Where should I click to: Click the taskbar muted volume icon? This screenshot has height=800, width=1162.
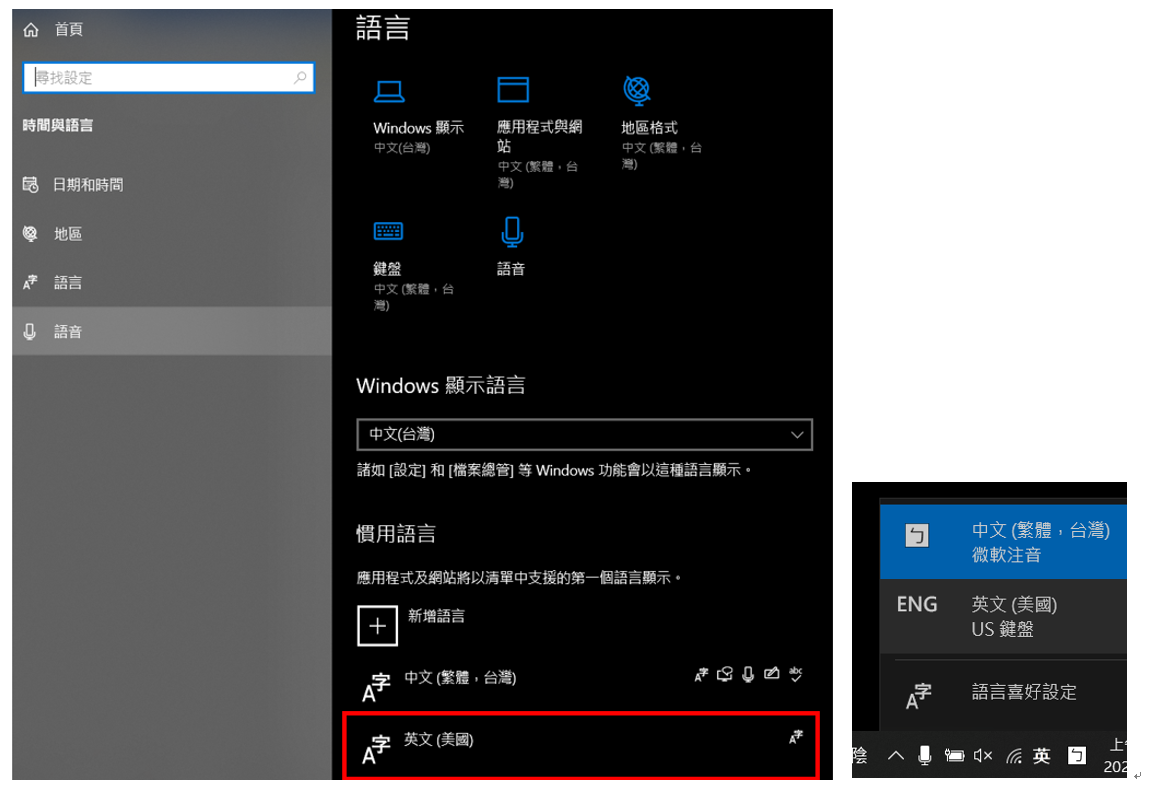pos(983,756)
